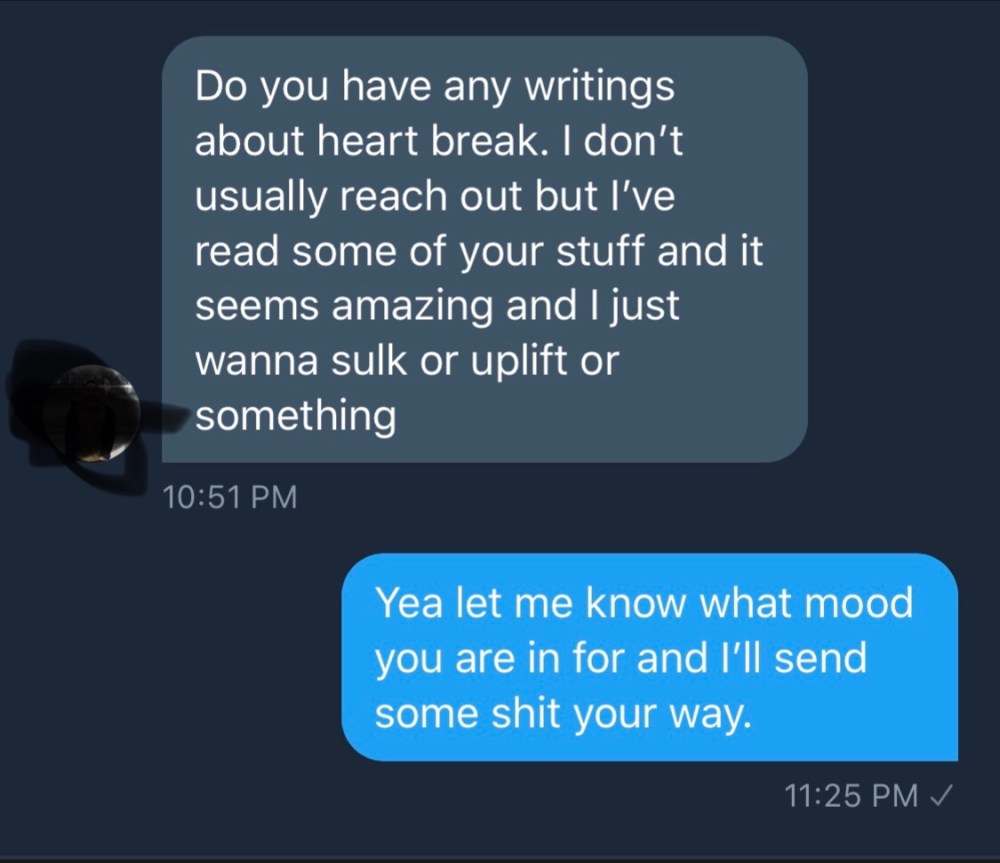Click the 11:25 PM timestamp

851,796
